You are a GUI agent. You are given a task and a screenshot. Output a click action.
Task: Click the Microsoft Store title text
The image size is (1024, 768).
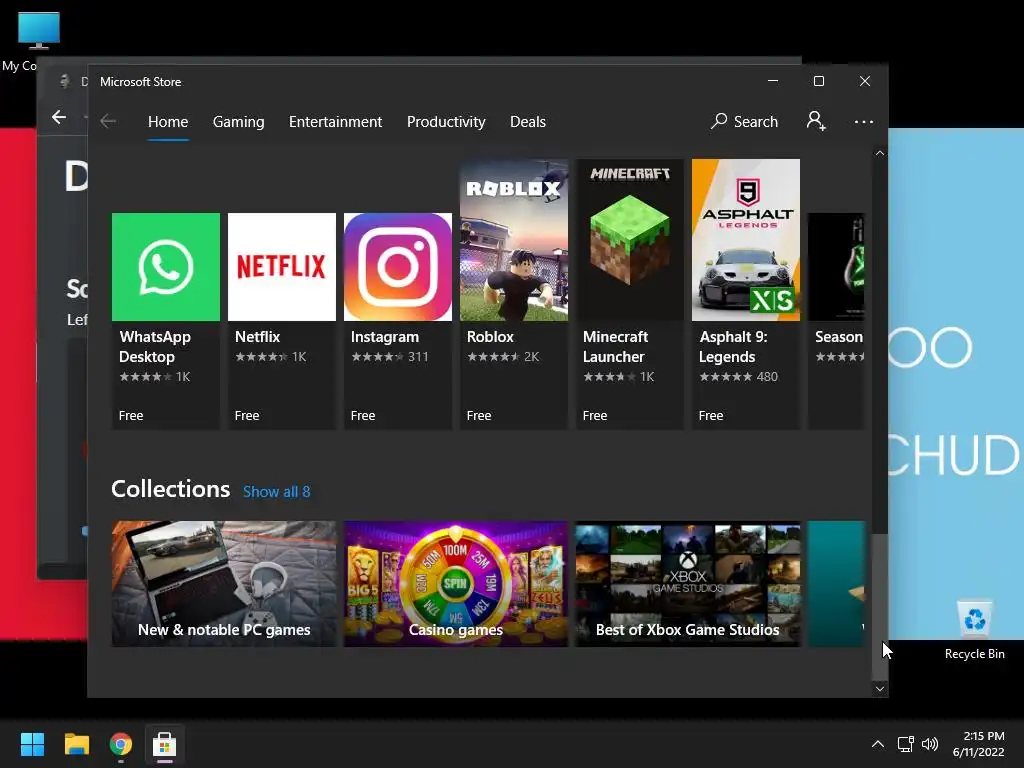pyautogui.click(x=140, y=82)
